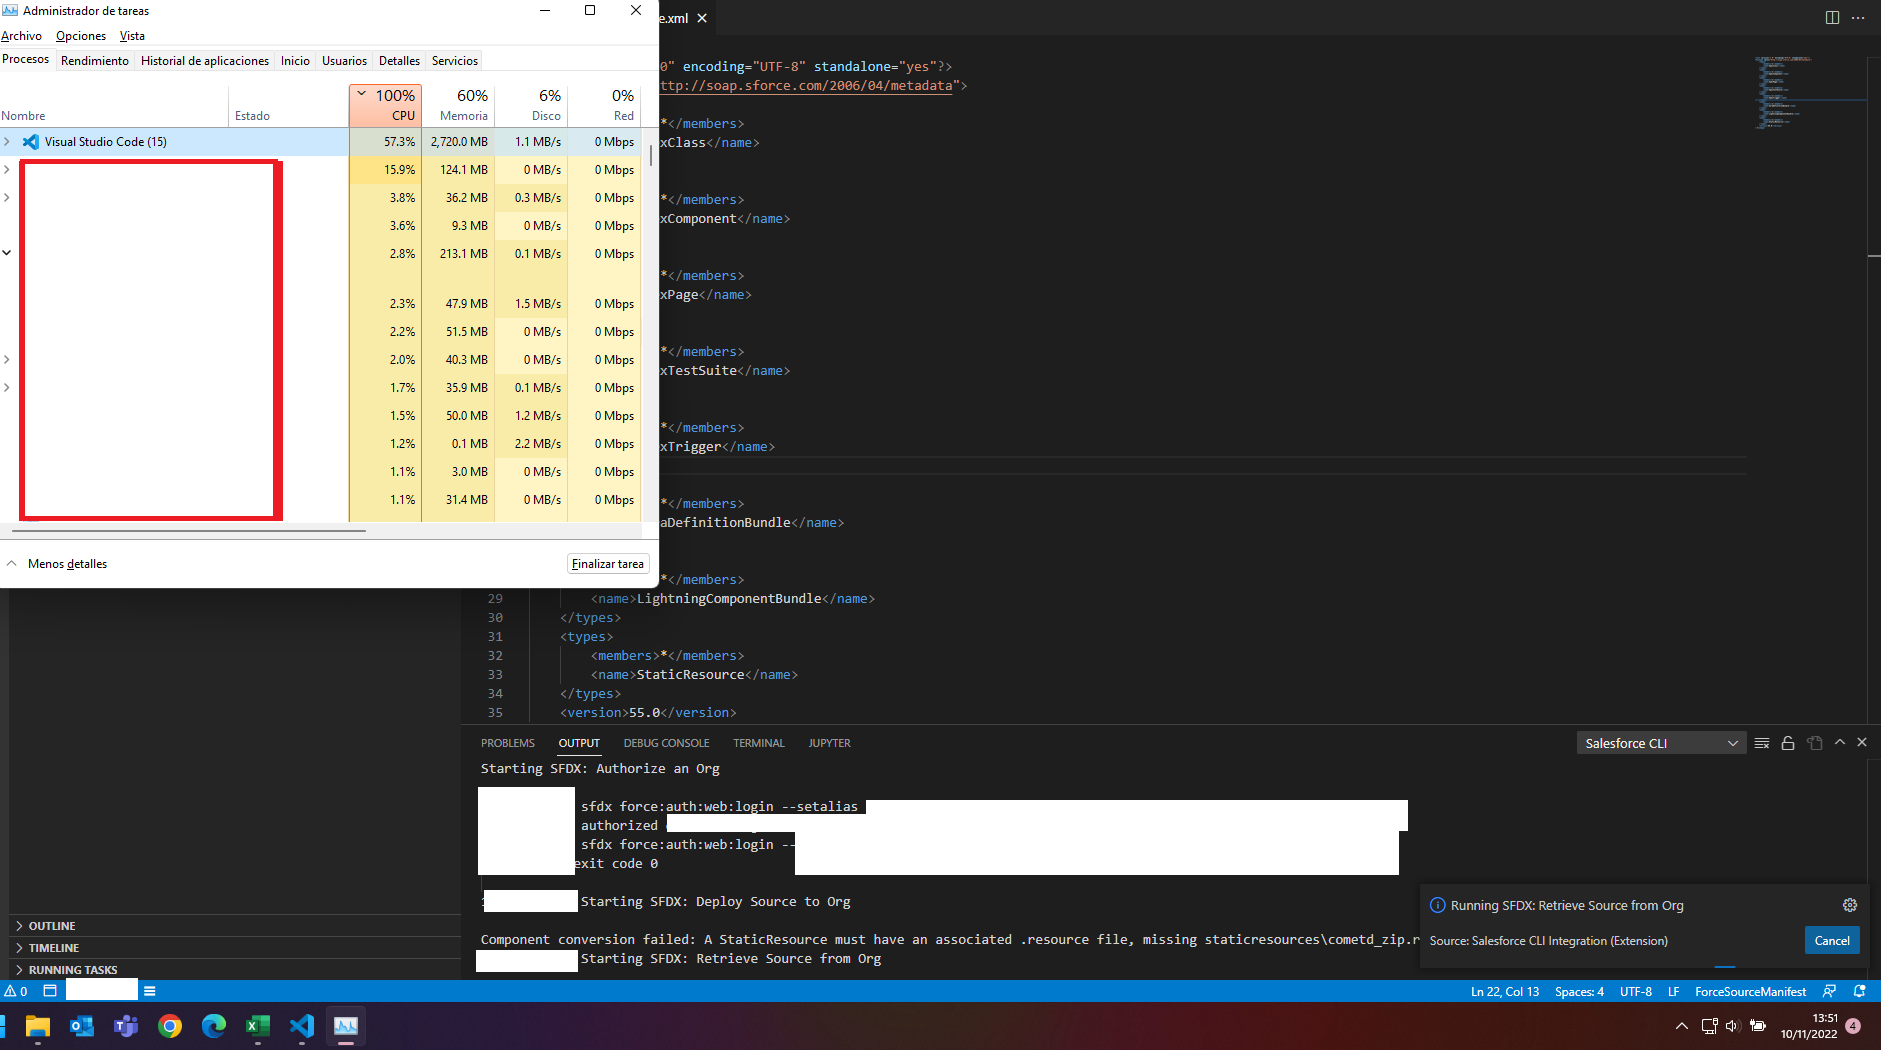Cancel the Retrieve Source from Org operation
Image resolution: width=1881 pixels, height=1050 pixels.
[1831, 940]
